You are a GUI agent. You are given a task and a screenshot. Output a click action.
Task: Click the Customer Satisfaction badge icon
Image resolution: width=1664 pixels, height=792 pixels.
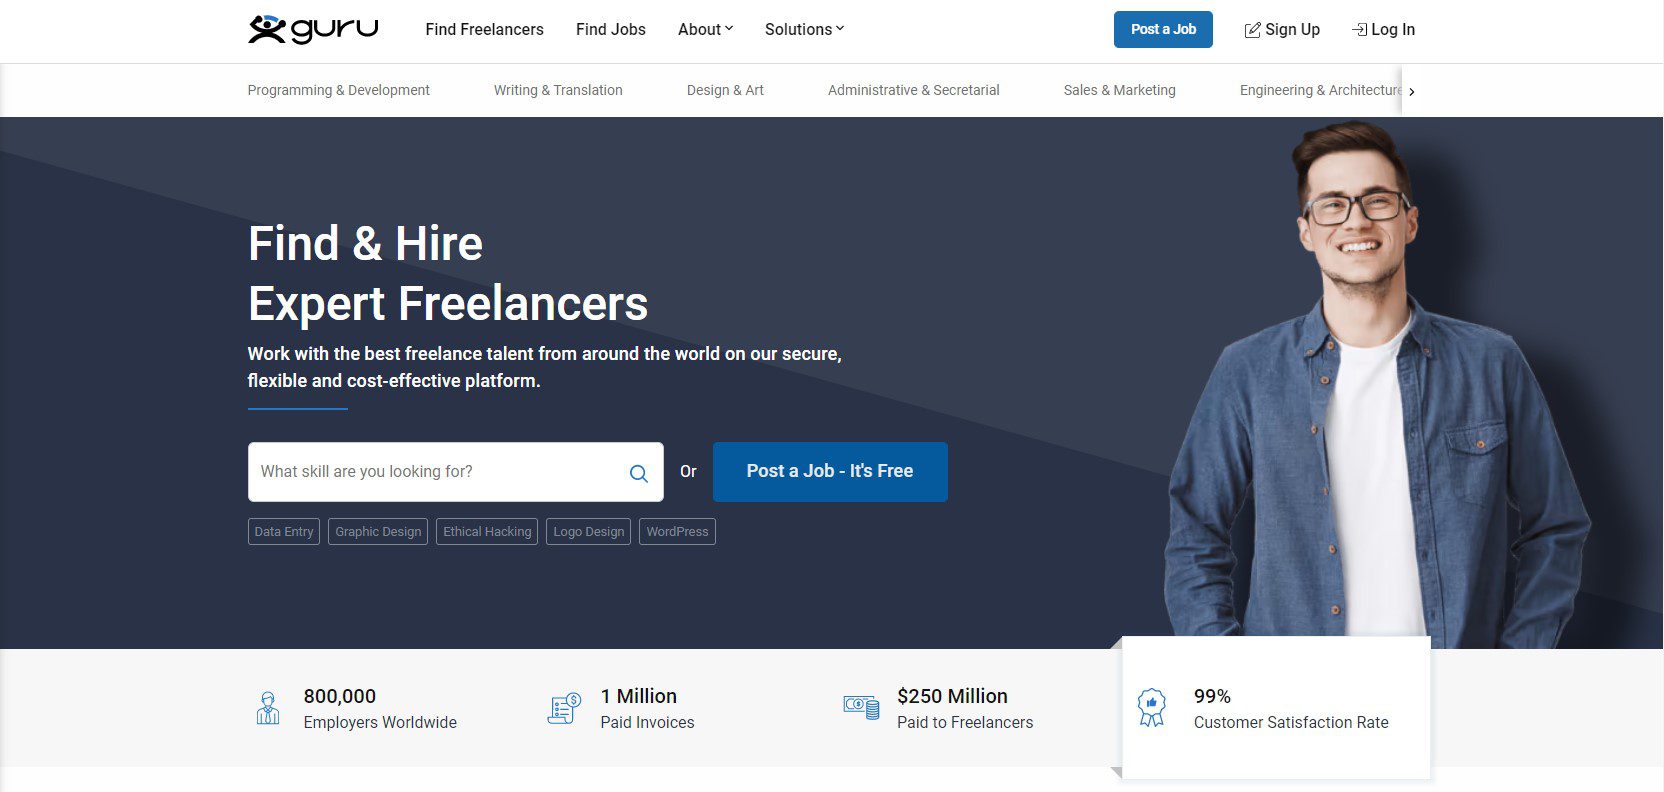[x=1152, y=707]
